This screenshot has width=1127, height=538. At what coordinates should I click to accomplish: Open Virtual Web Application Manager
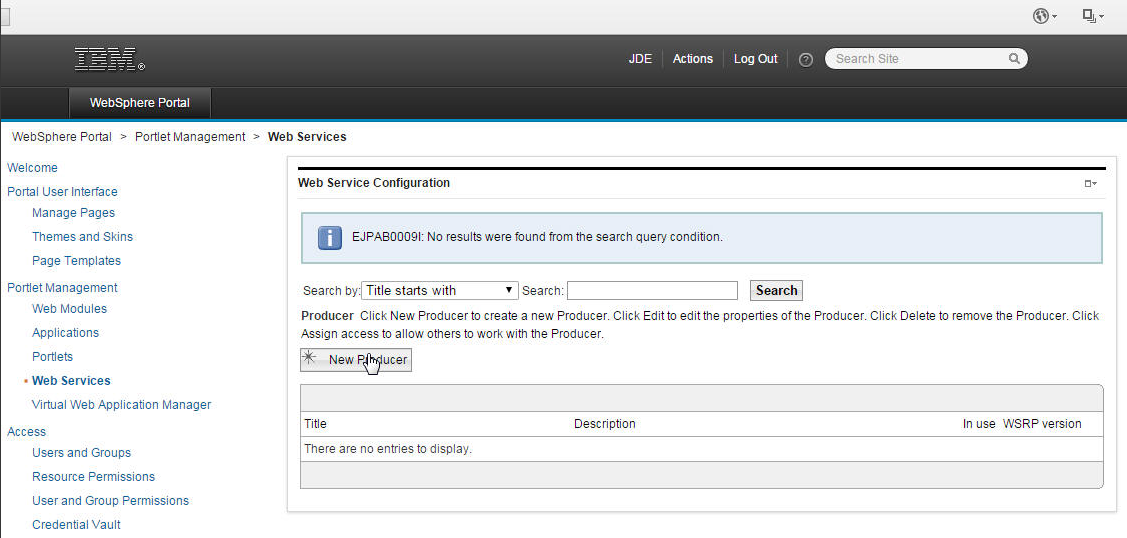click(121, 405)
